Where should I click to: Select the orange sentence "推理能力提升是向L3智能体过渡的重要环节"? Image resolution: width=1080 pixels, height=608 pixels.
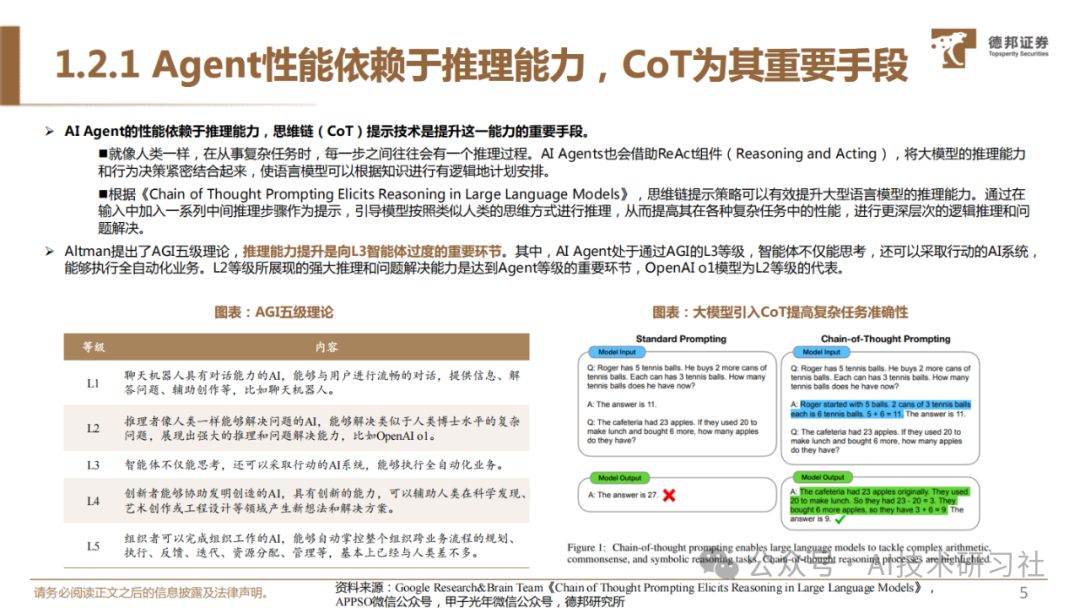(x=372, y=251)
